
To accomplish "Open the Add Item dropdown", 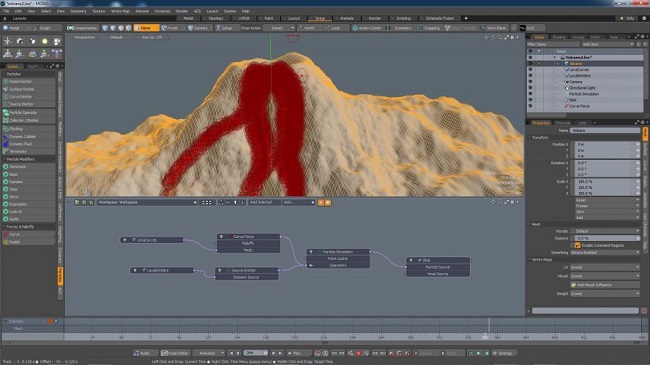I will [607, 44].
